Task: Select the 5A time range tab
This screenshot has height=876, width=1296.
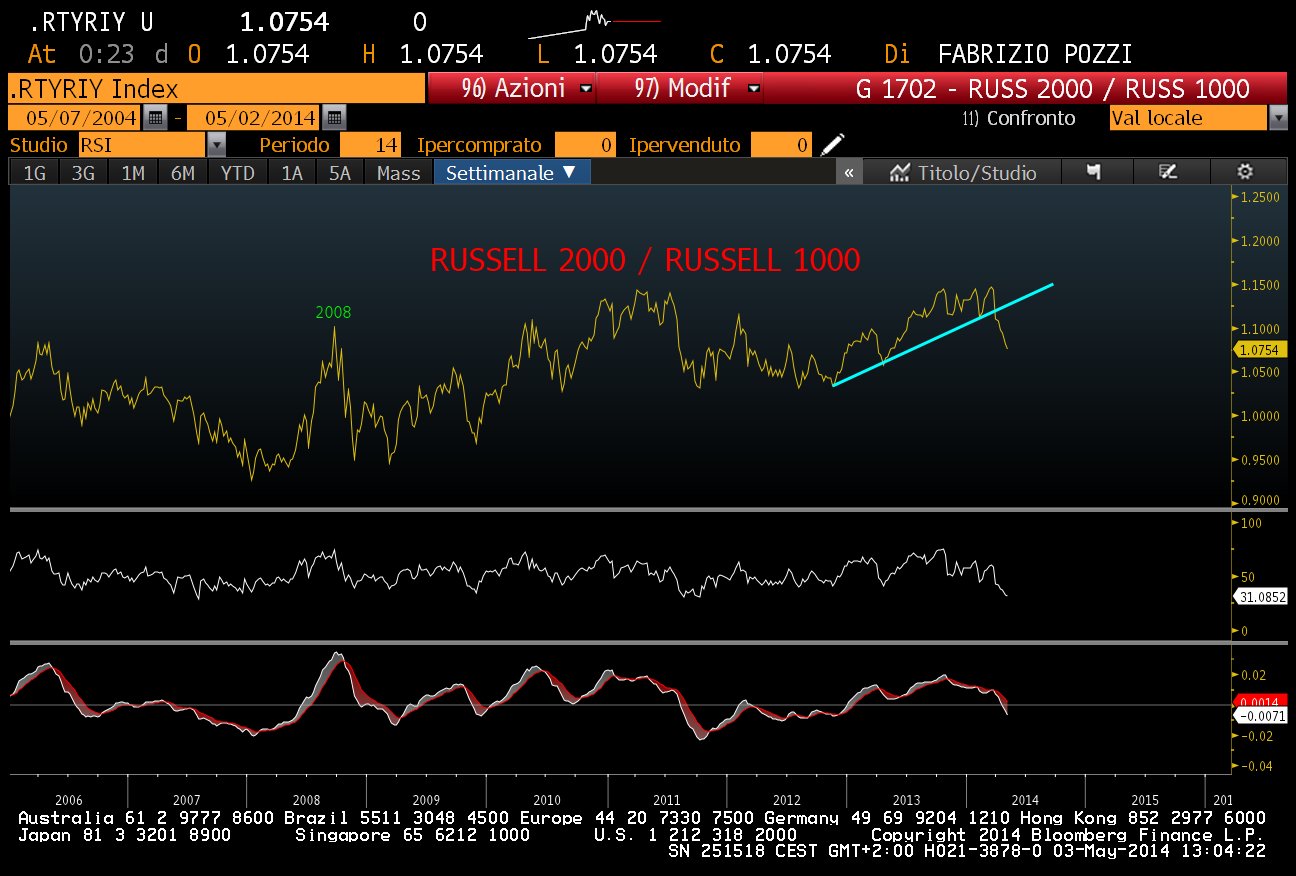Action: click(341, 173)
